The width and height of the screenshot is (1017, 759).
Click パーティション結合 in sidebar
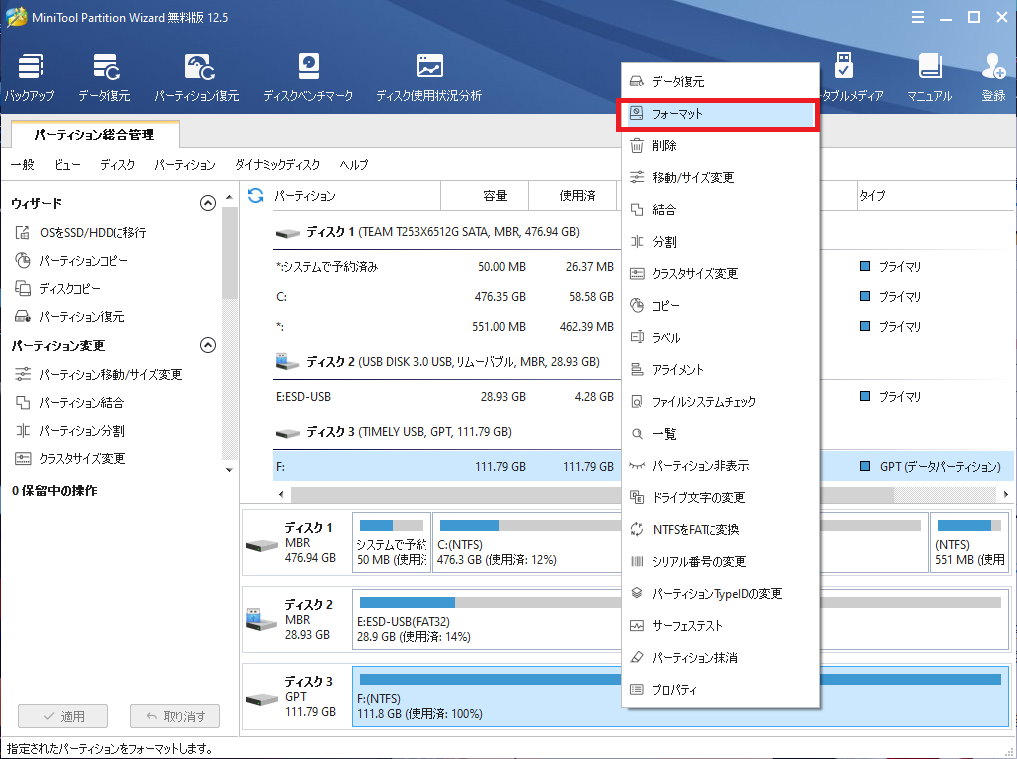[x=69, y=403]
